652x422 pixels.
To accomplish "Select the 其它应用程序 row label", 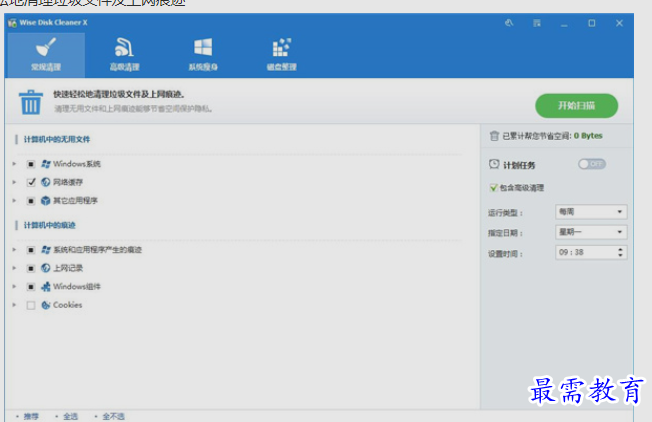I will pos(75,200).
